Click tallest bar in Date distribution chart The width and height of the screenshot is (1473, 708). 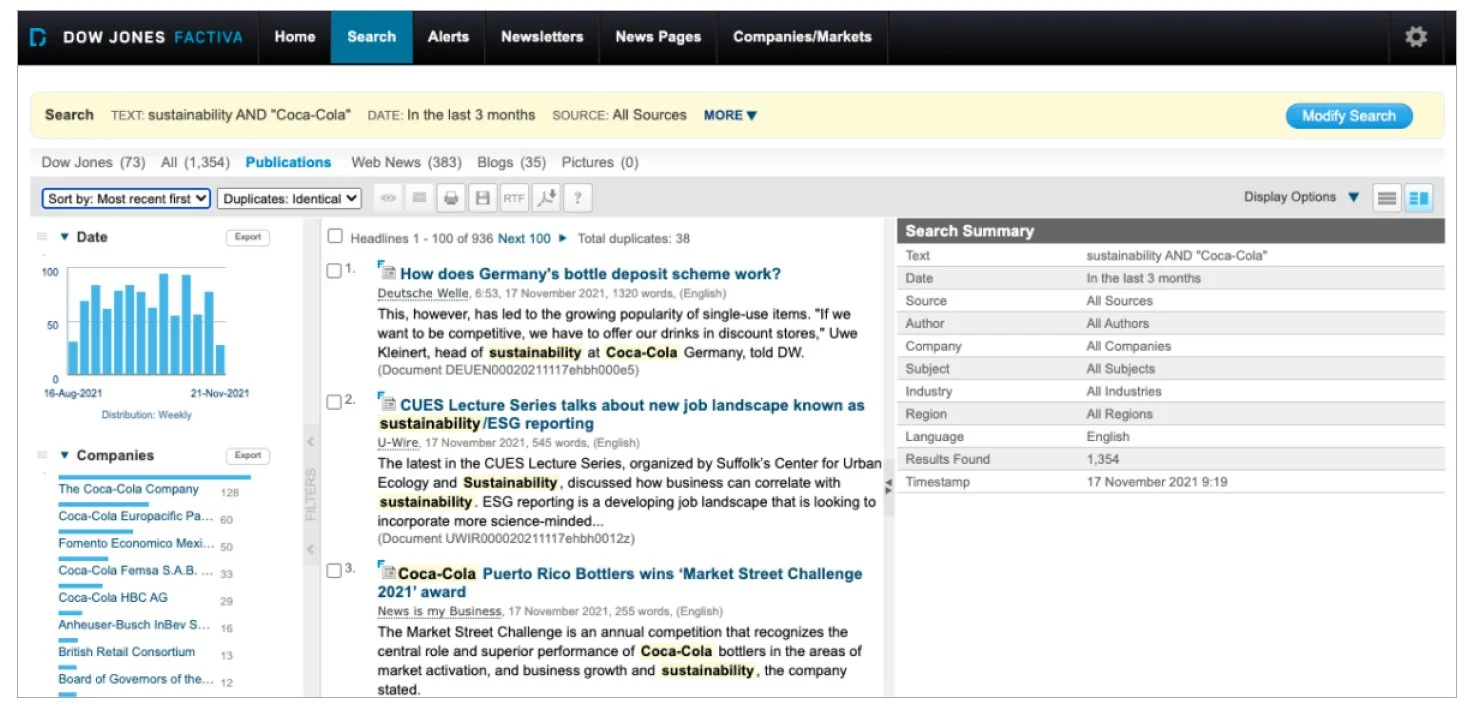[x=163, y=324]
